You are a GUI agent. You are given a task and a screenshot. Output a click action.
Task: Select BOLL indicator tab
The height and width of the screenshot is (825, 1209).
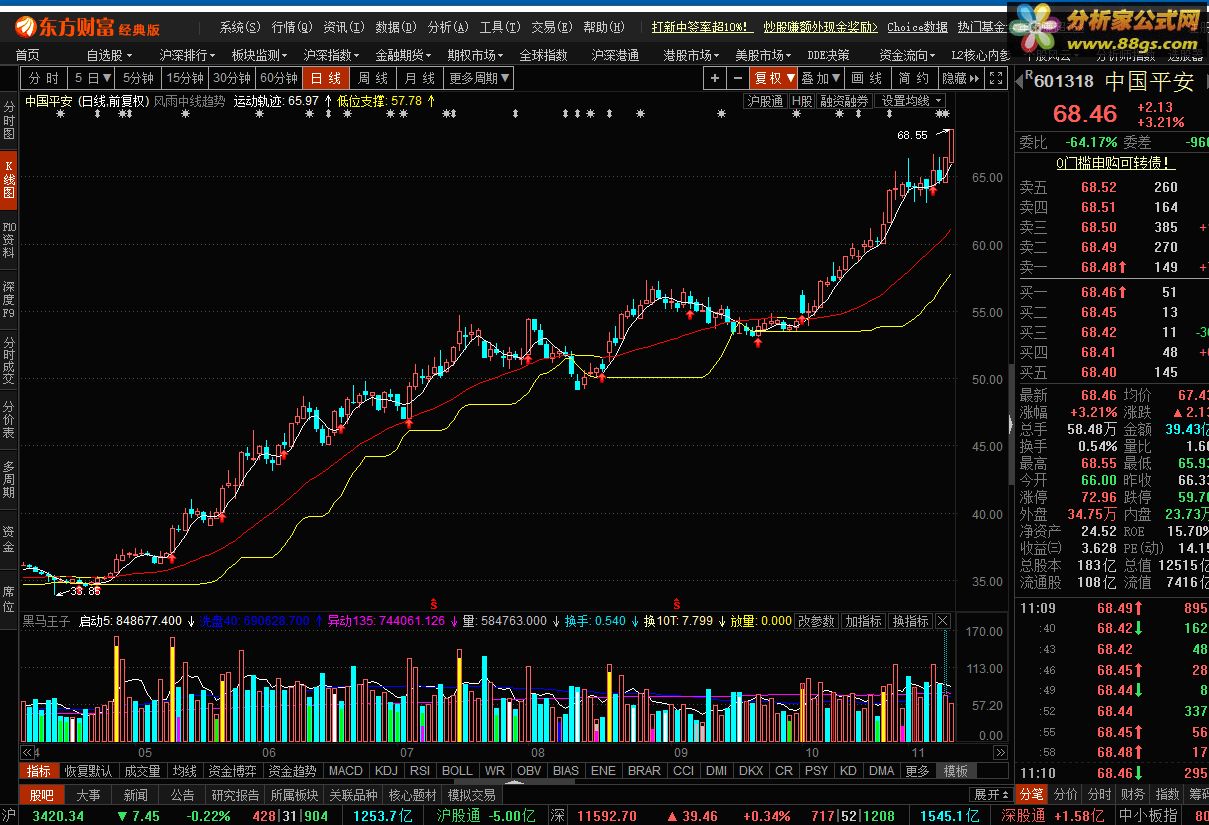click(x=457, y=771)
